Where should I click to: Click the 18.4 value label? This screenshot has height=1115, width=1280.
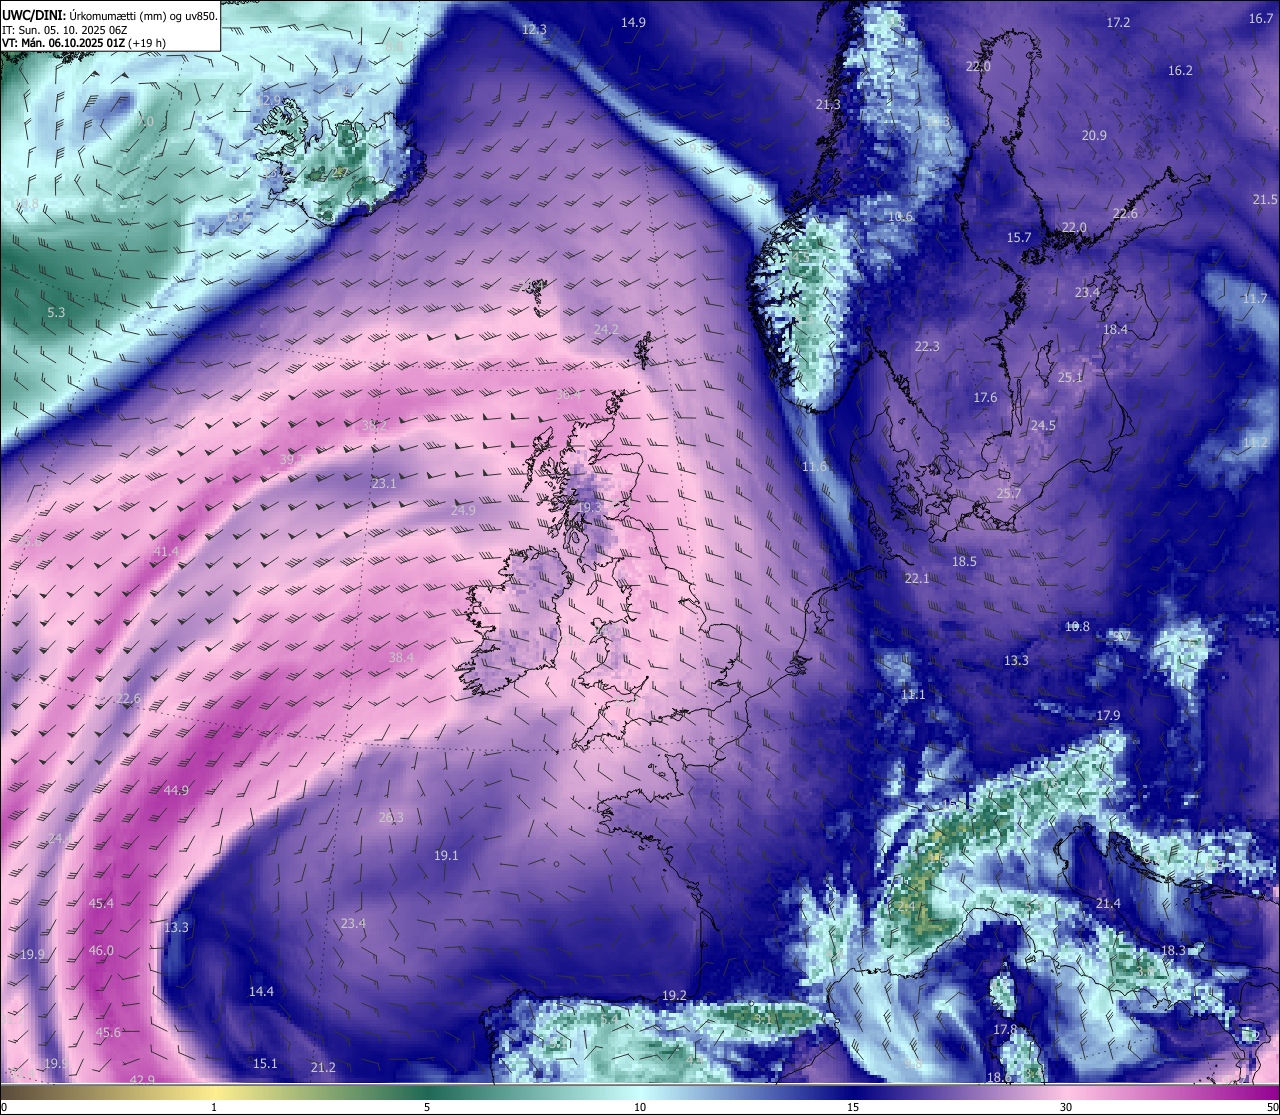point(1115,329)
